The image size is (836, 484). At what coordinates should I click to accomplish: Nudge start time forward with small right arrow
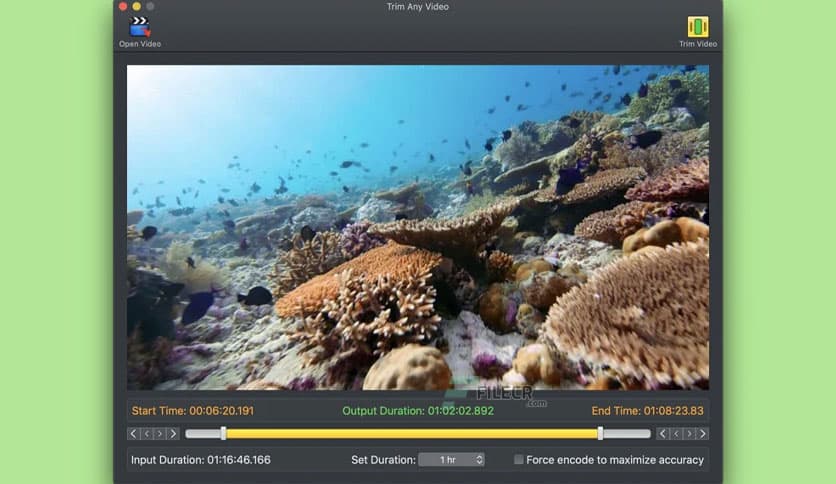[159, 434]
